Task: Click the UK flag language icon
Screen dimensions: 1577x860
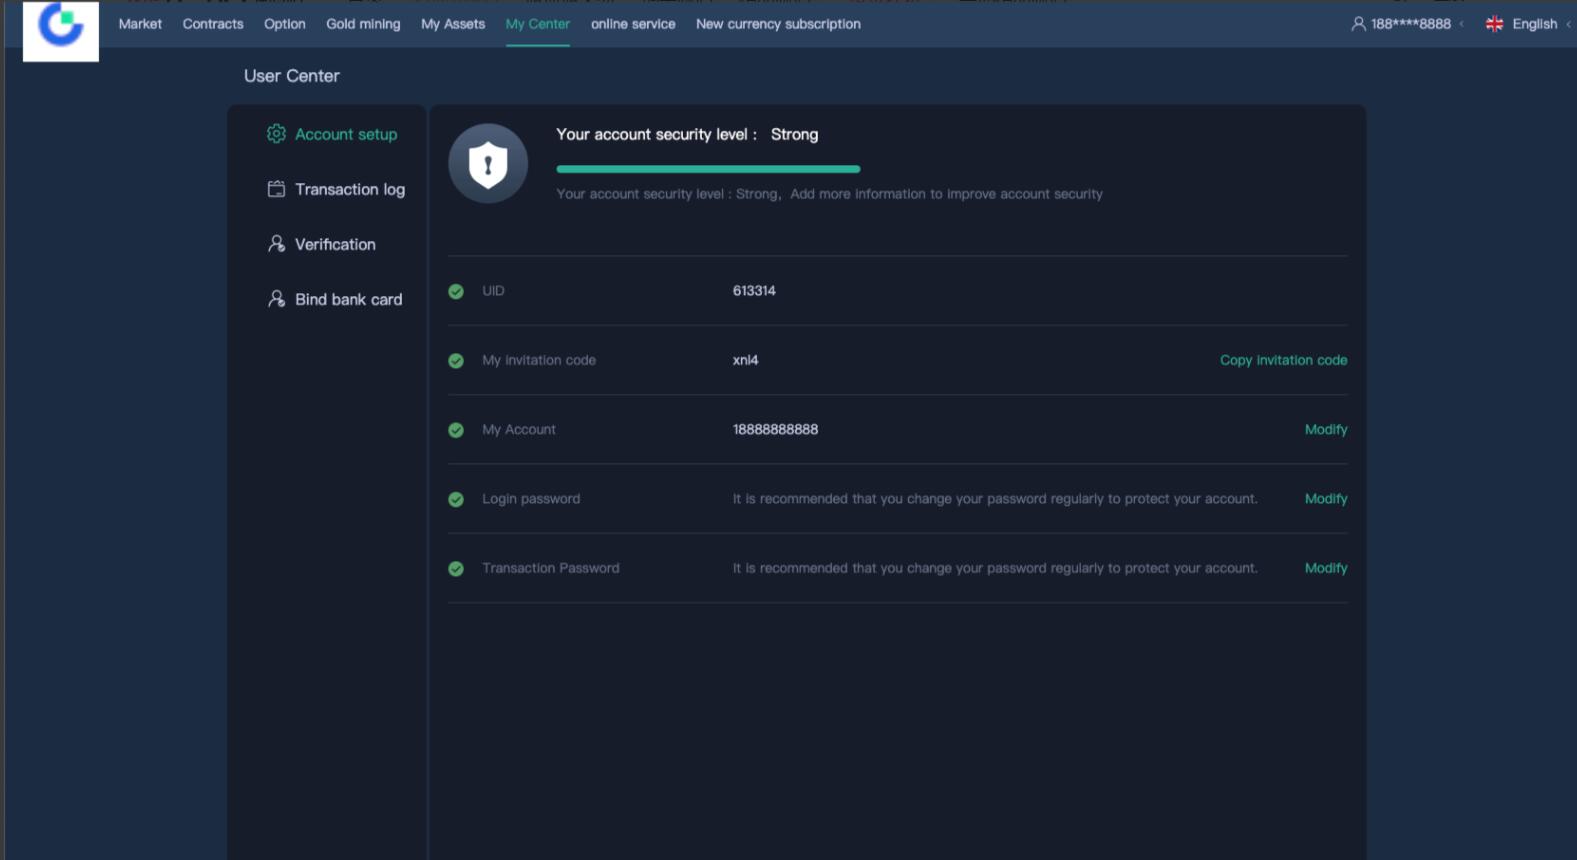Action: coord(1494,24)
